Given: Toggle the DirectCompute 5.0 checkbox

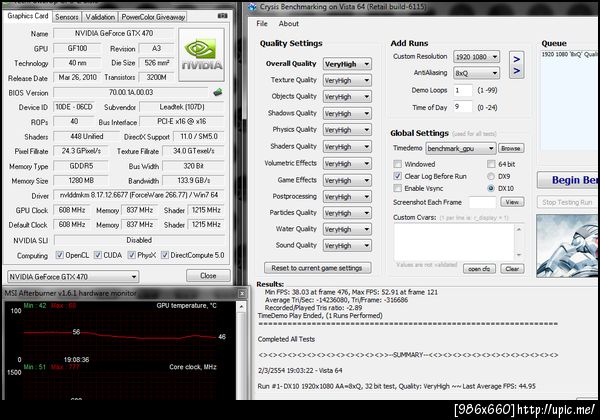Looking at the screenshot, I should click(x=165, y=255).
